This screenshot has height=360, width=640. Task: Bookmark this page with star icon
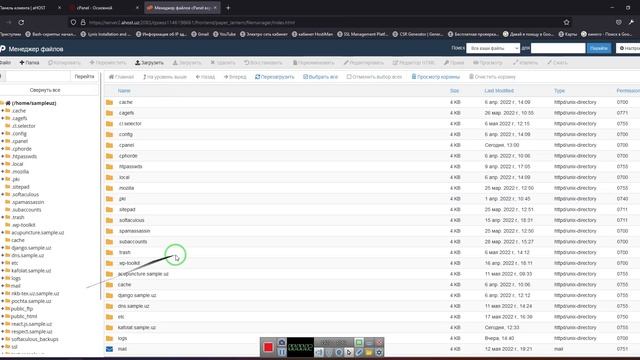click(567, 22)
